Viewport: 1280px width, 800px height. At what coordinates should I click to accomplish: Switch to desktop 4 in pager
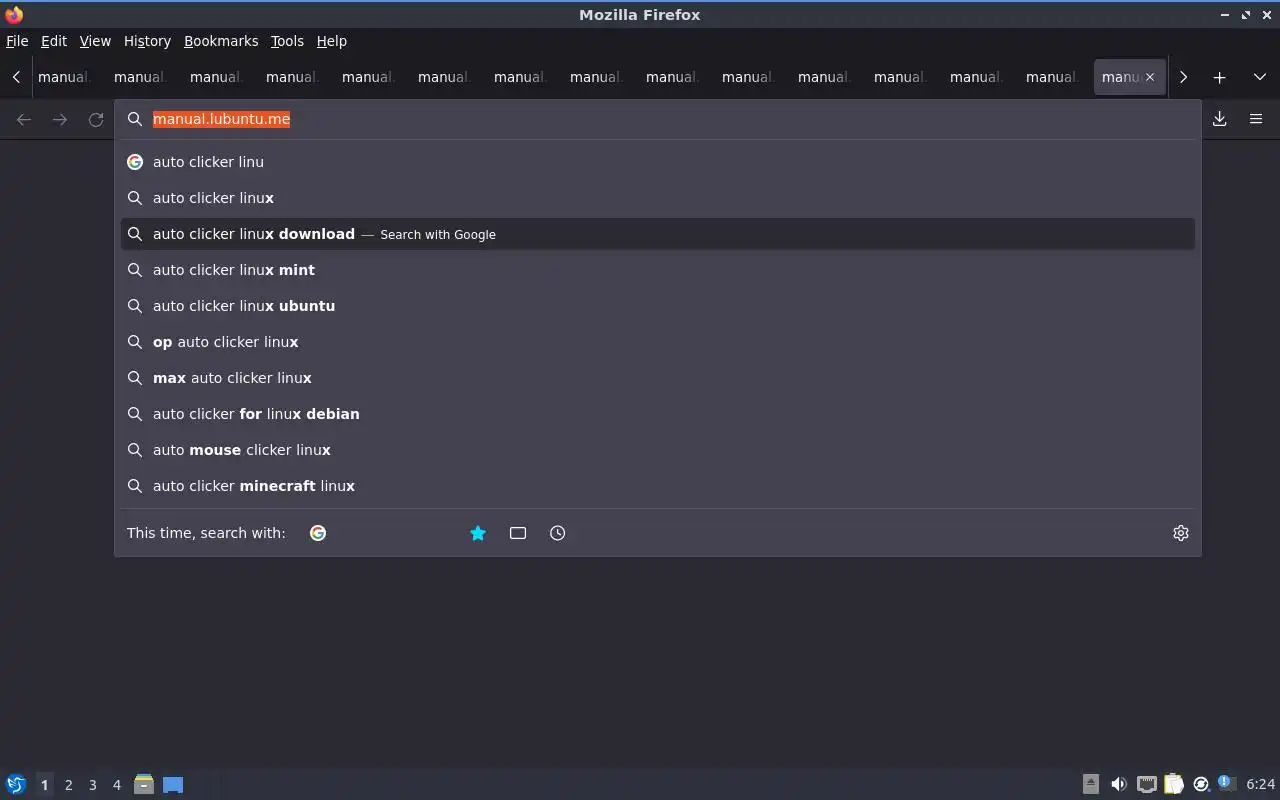click(116, 785)
